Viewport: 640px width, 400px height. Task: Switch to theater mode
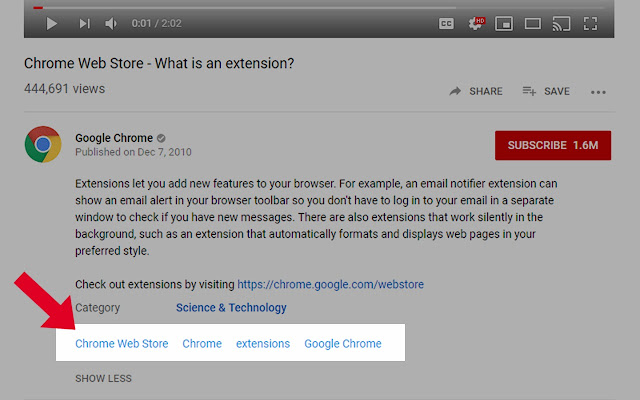point(533,24)
